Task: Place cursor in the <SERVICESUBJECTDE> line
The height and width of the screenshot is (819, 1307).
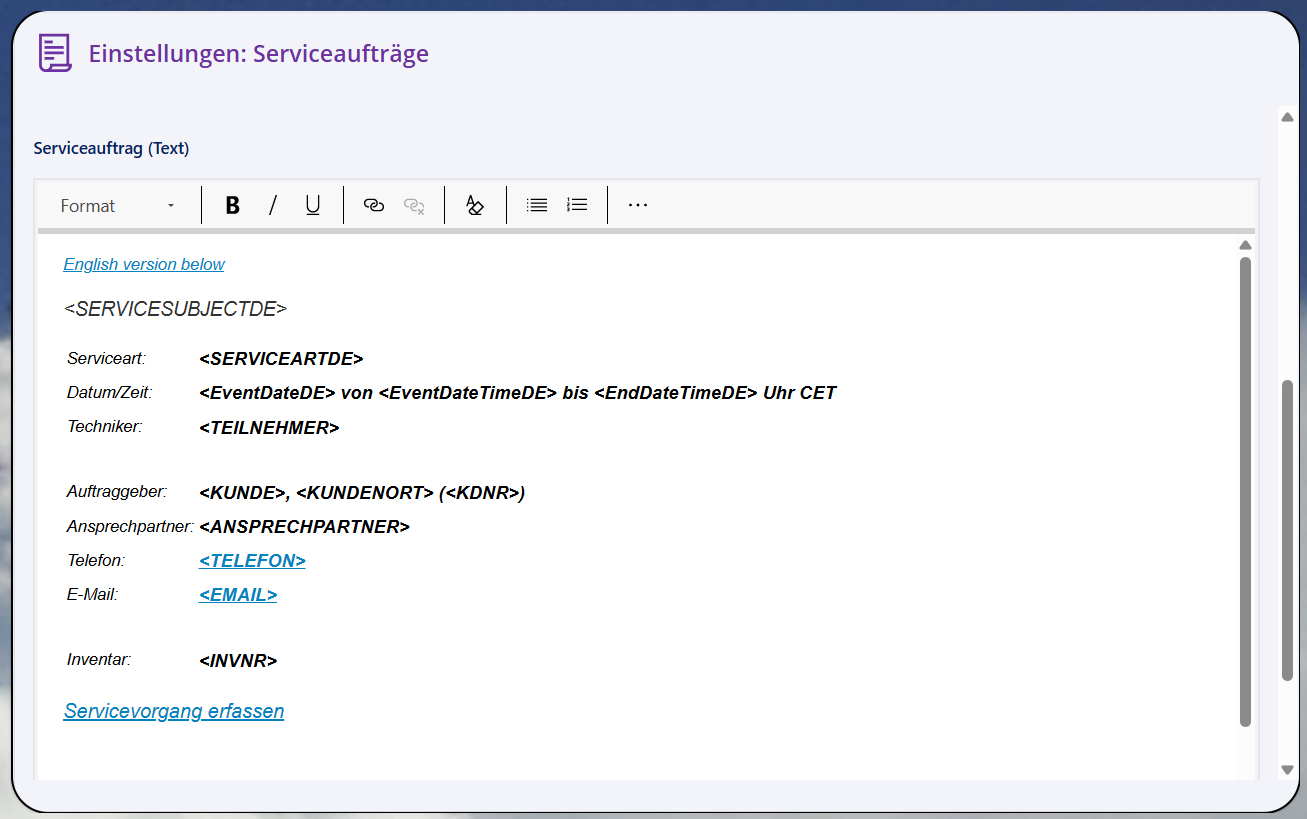Action: click(x=176, y=310)
